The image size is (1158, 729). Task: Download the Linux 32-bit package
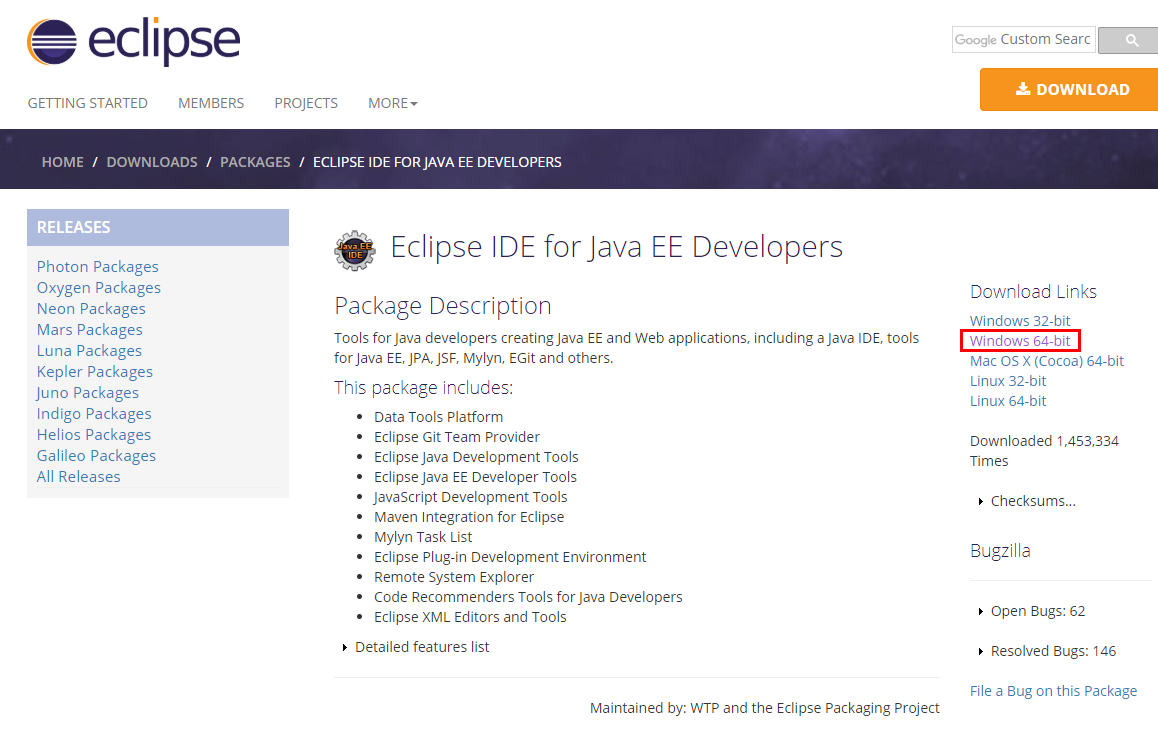[1008, 381]
